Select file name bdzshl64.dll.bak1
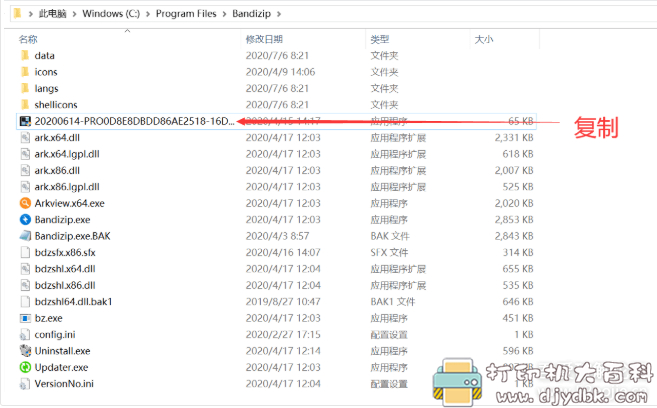Viewport: 657px width, 408px height. click(x=73, y=302)
